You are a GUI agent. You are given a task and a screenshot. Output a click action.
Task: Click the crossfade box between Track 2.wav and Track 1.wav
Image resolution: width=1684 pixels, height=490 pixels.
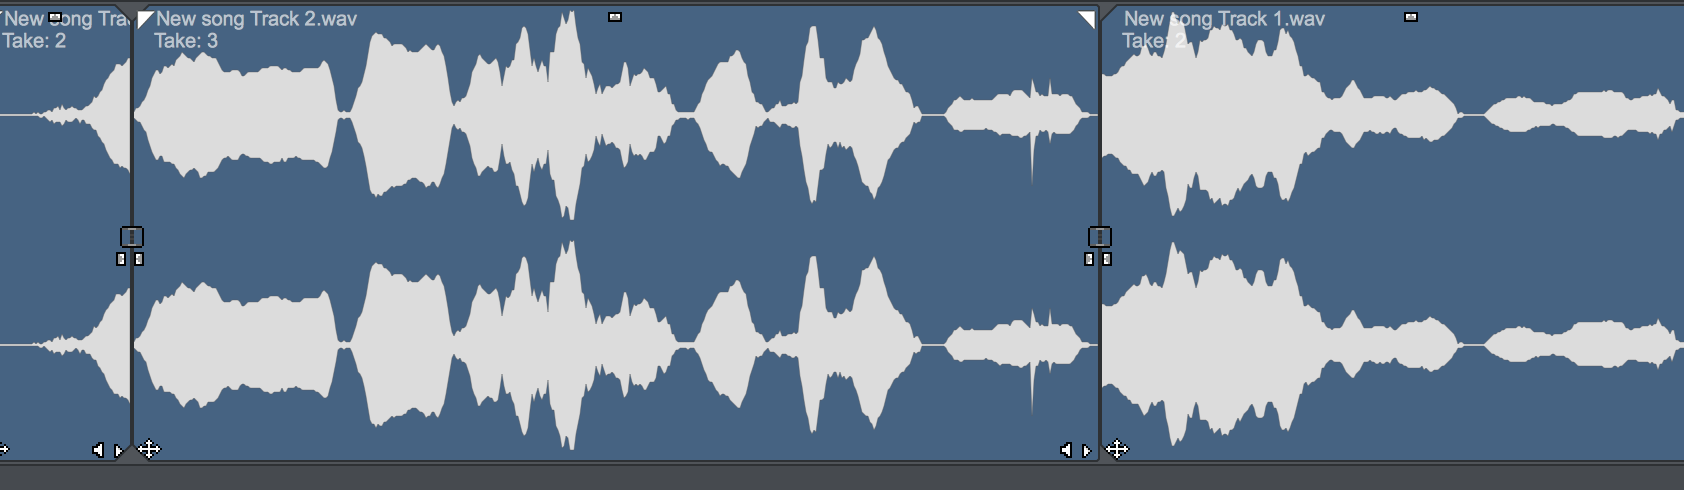point(1100,237)
